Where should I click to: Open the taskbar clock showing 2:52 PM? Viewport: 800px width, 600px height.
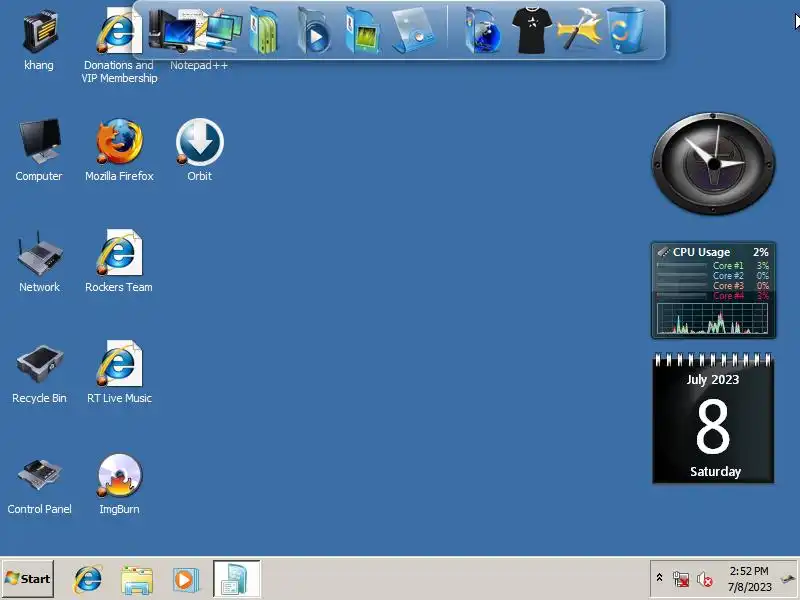tap(749, 579)
